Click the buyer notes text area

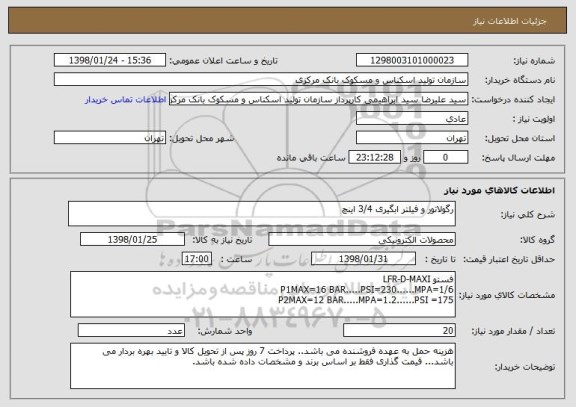[263, 366]
